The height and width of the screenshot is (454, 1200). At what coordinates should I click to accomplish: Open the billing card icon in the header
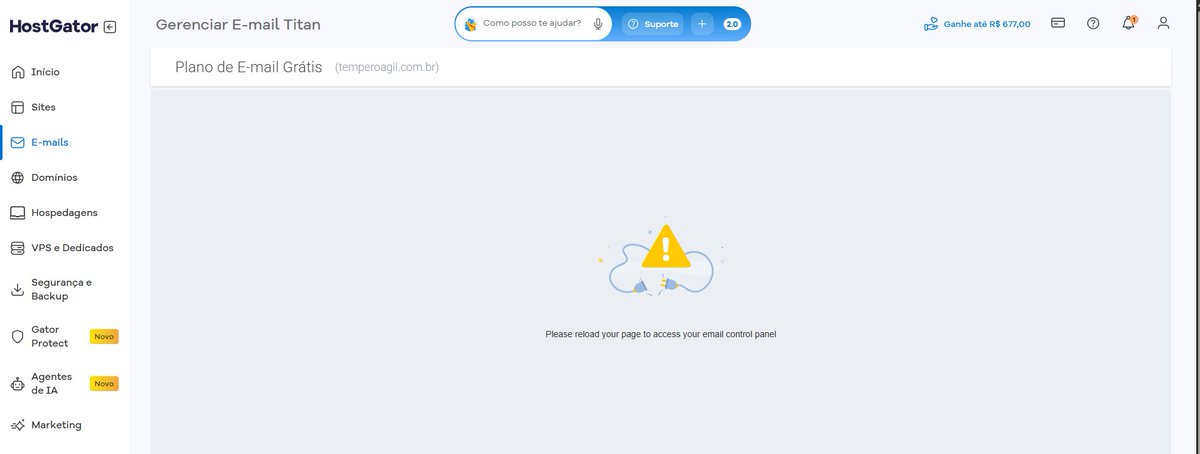[x=1058, y=23]
